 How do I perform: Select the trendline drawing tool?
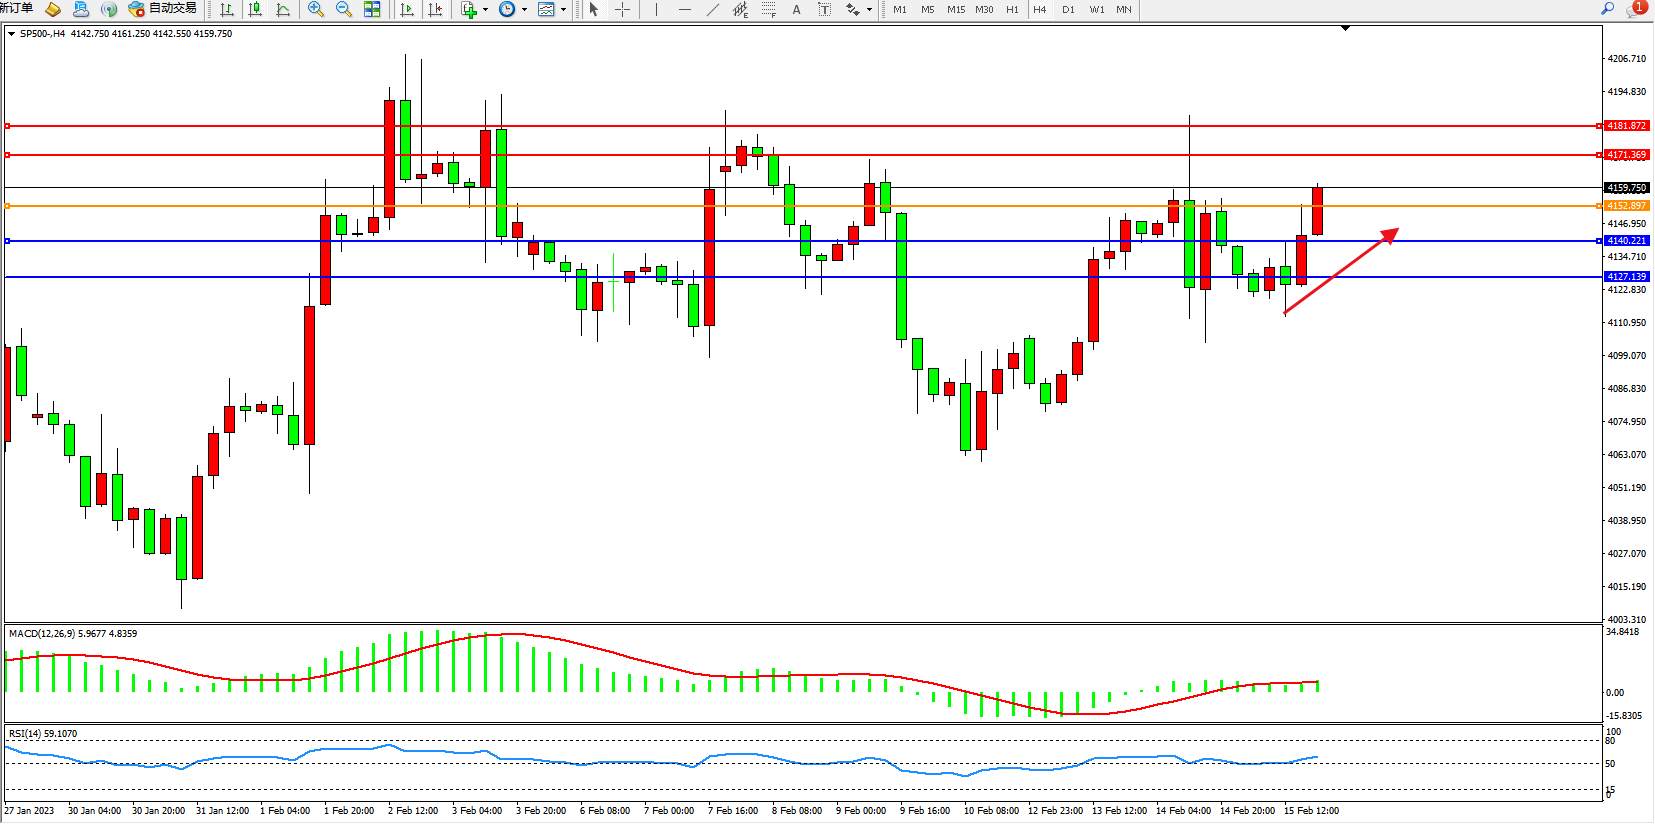pos(712,9)
